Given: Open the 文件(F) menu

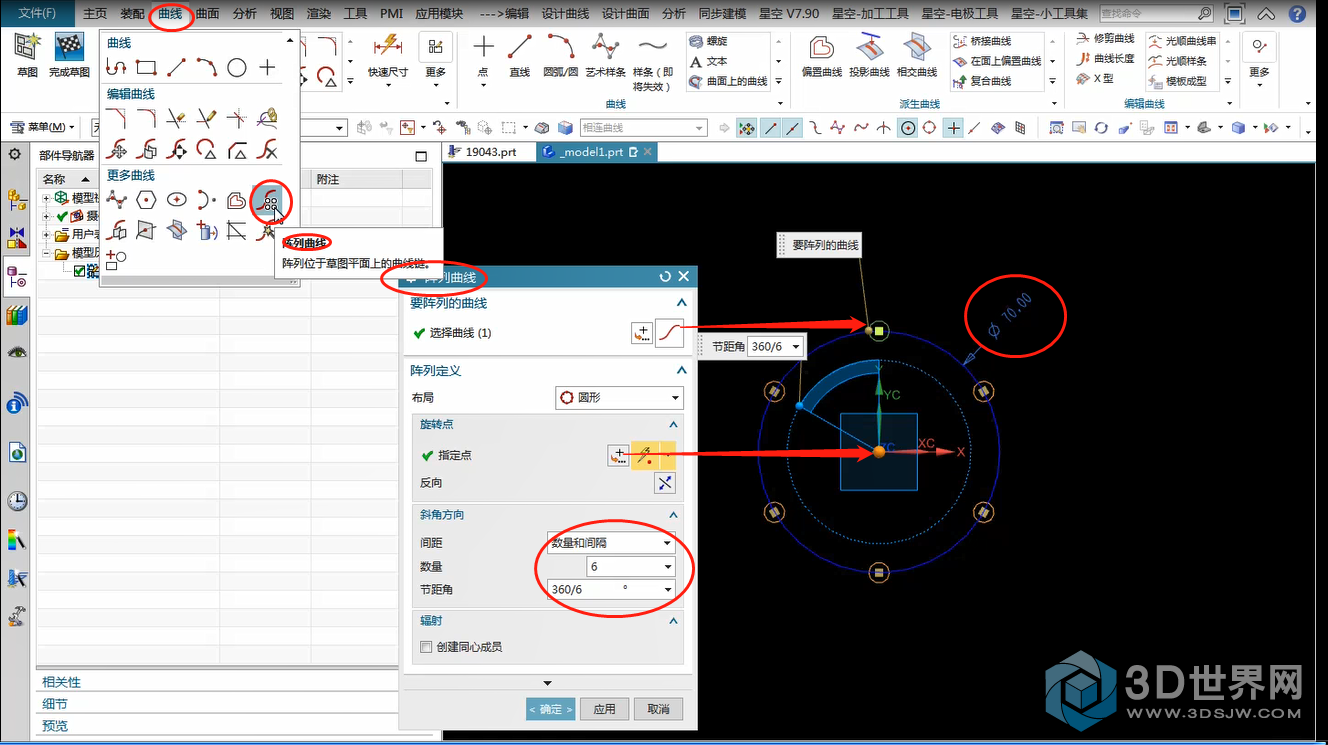Looking at the screenshot, I should 38,14.
